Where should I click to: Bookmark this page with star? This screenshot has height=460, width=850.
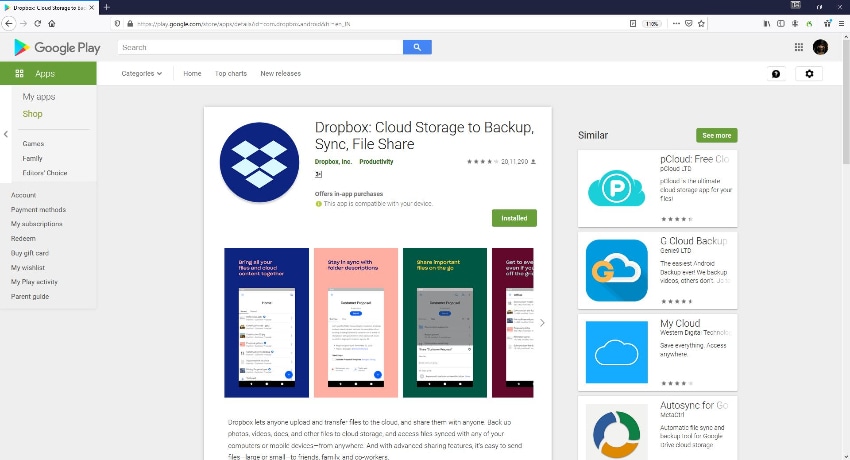(x=701, y=24)
